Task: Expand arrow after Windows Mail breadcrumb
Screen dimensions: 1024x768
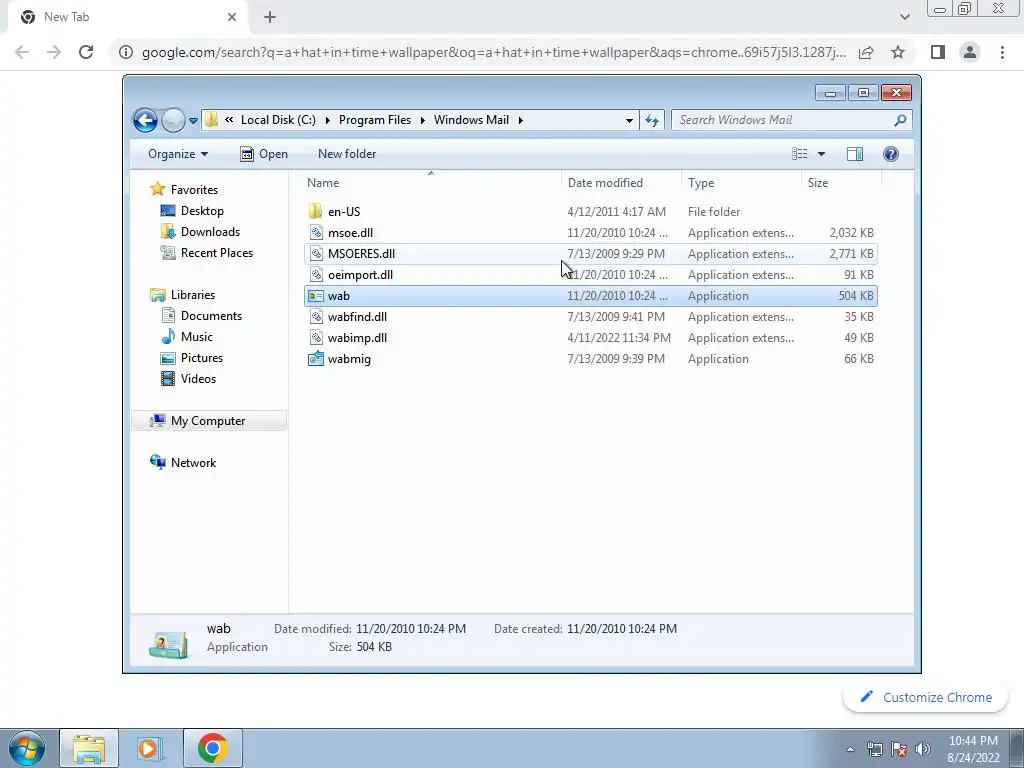Action: 520,120
